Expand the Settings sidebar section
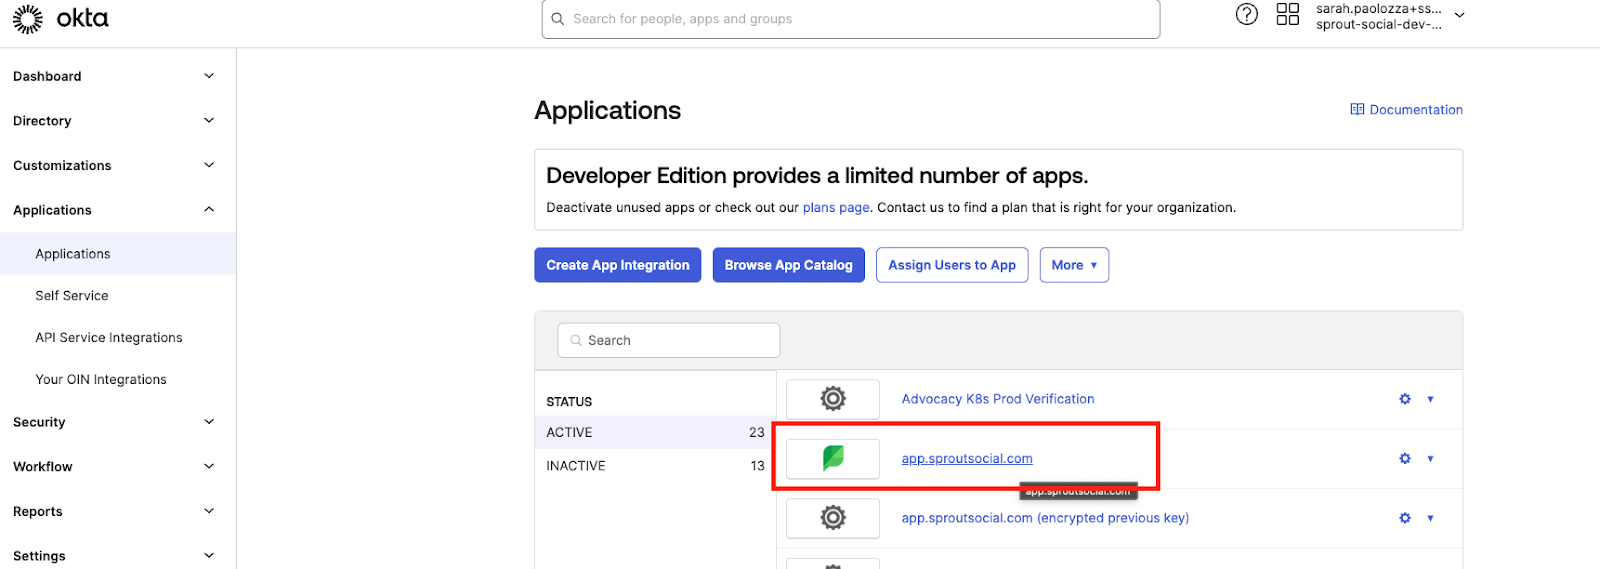1600x569 pixels. pyautogui.click(x=209, y=555)
